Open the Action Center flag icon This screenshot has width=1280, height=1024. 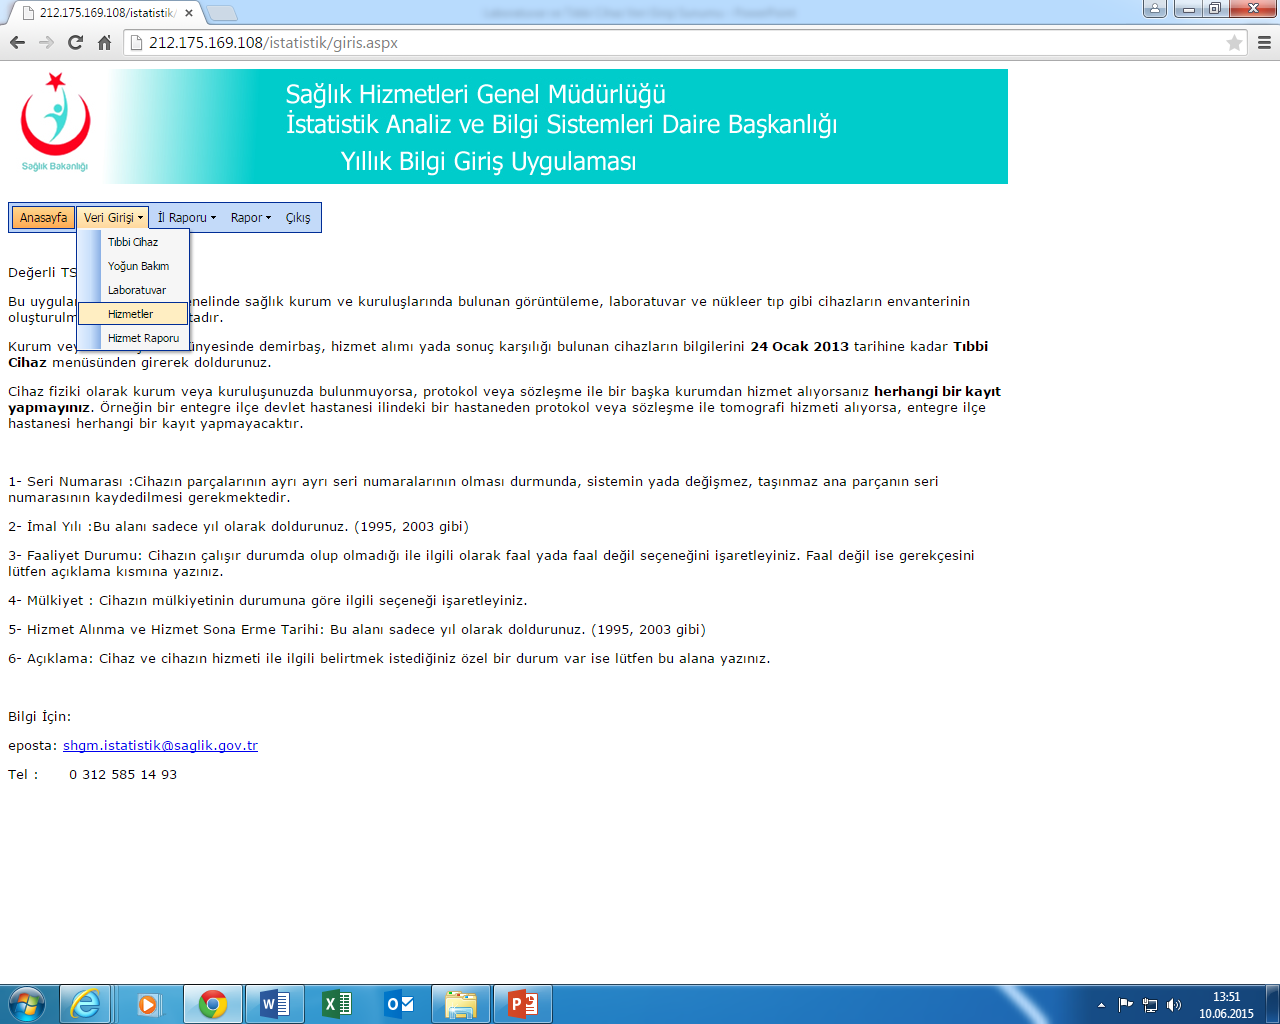pos(1126,1005)
